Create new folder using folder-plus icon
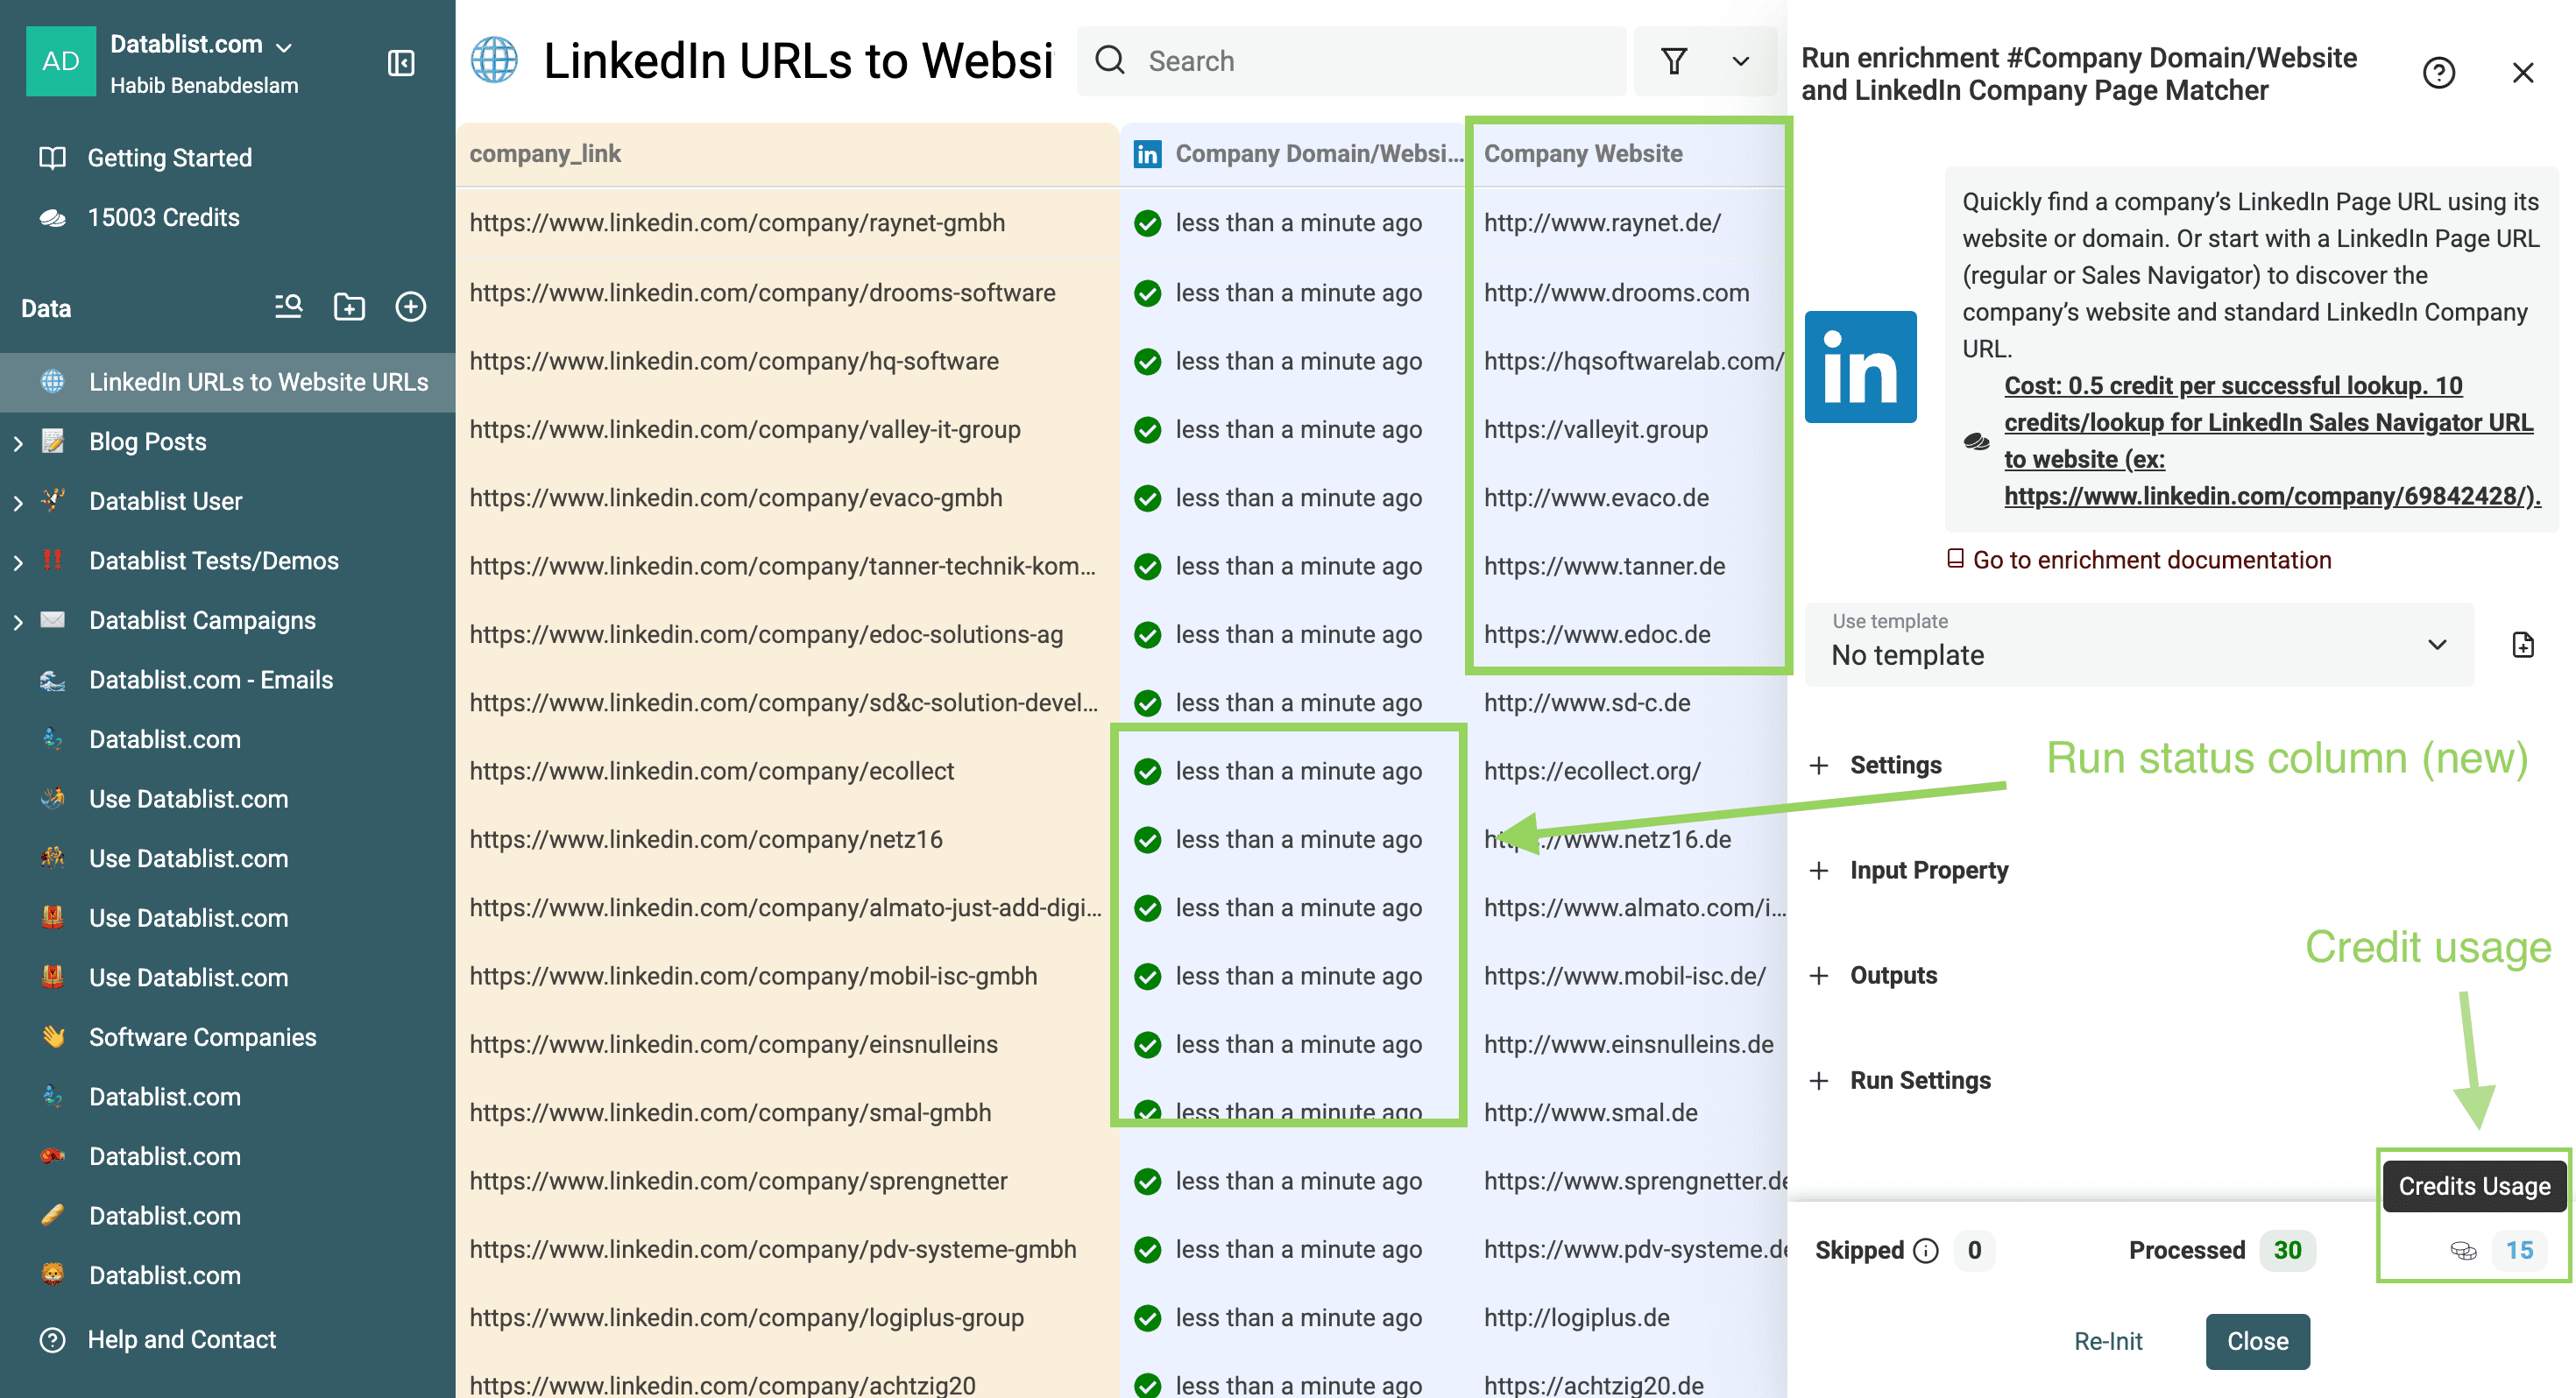Image resolution: width=2576 pixels, height=1398 pixels. pyautogui.click(x=349, y=307)
